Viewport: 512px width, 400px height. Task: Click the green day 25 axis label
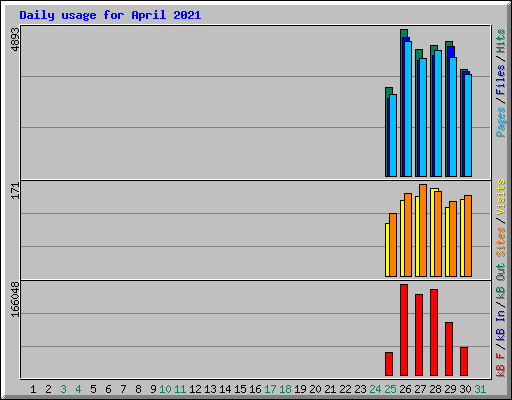point(390,389)
